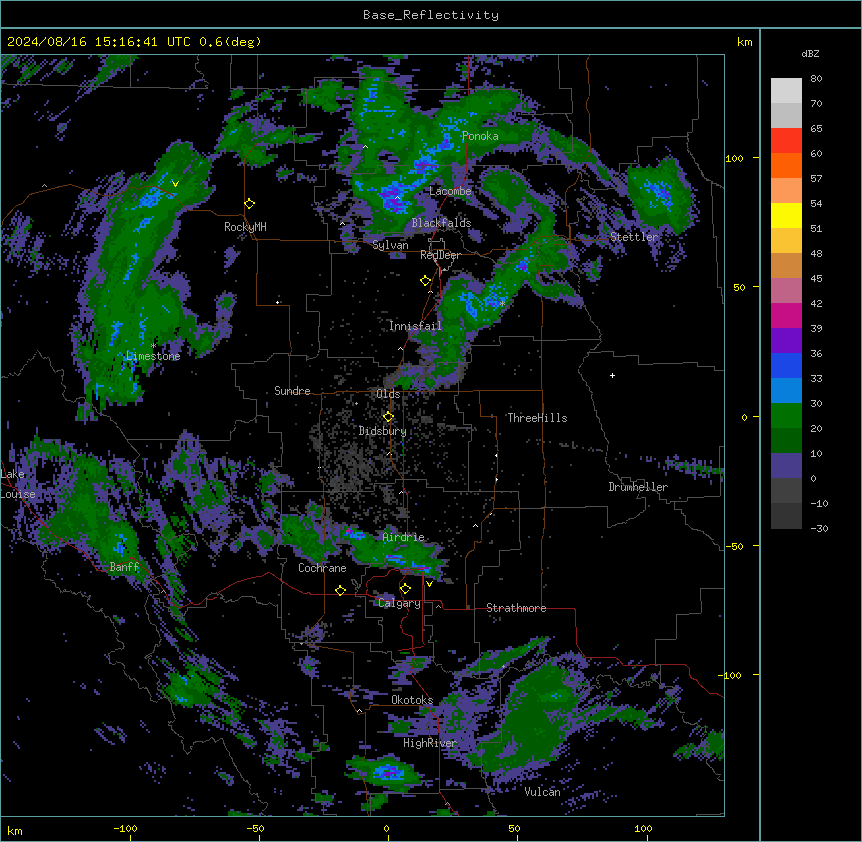This screenshot has width=862, height=842.
Task: Click the -30 value on dBZ scale
Action: tap(819, 529)
